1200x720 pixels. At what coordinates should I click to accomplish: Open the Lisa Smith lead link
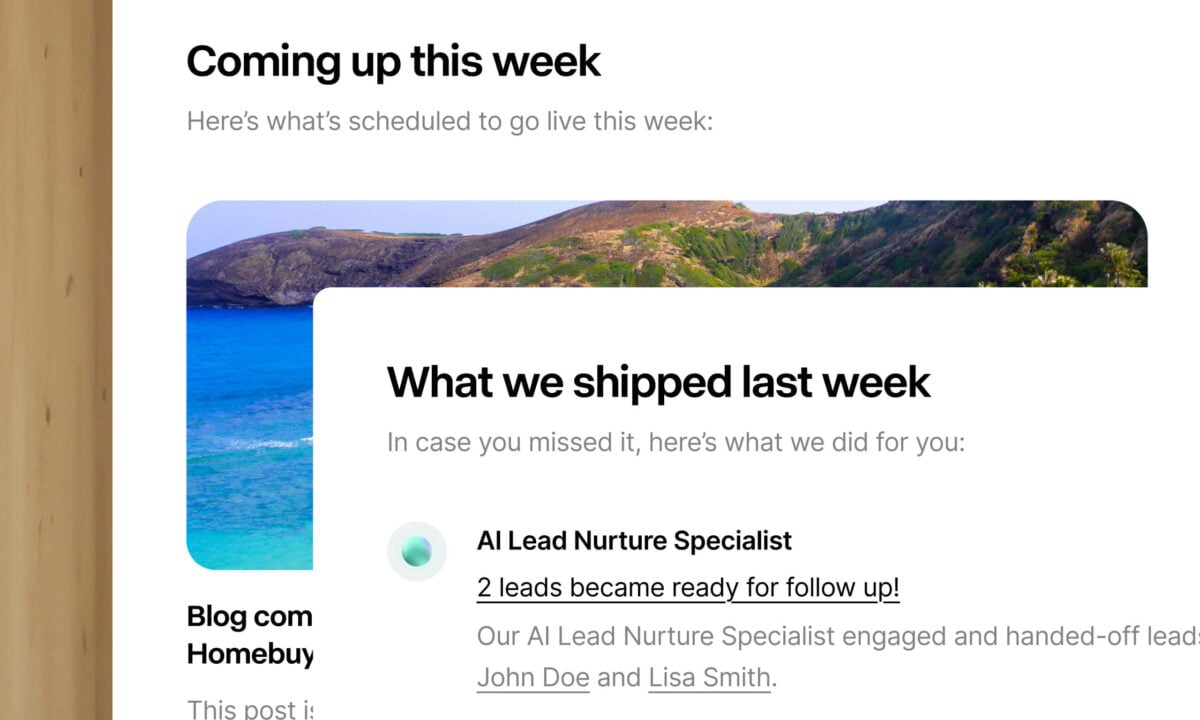coord(709,677)
